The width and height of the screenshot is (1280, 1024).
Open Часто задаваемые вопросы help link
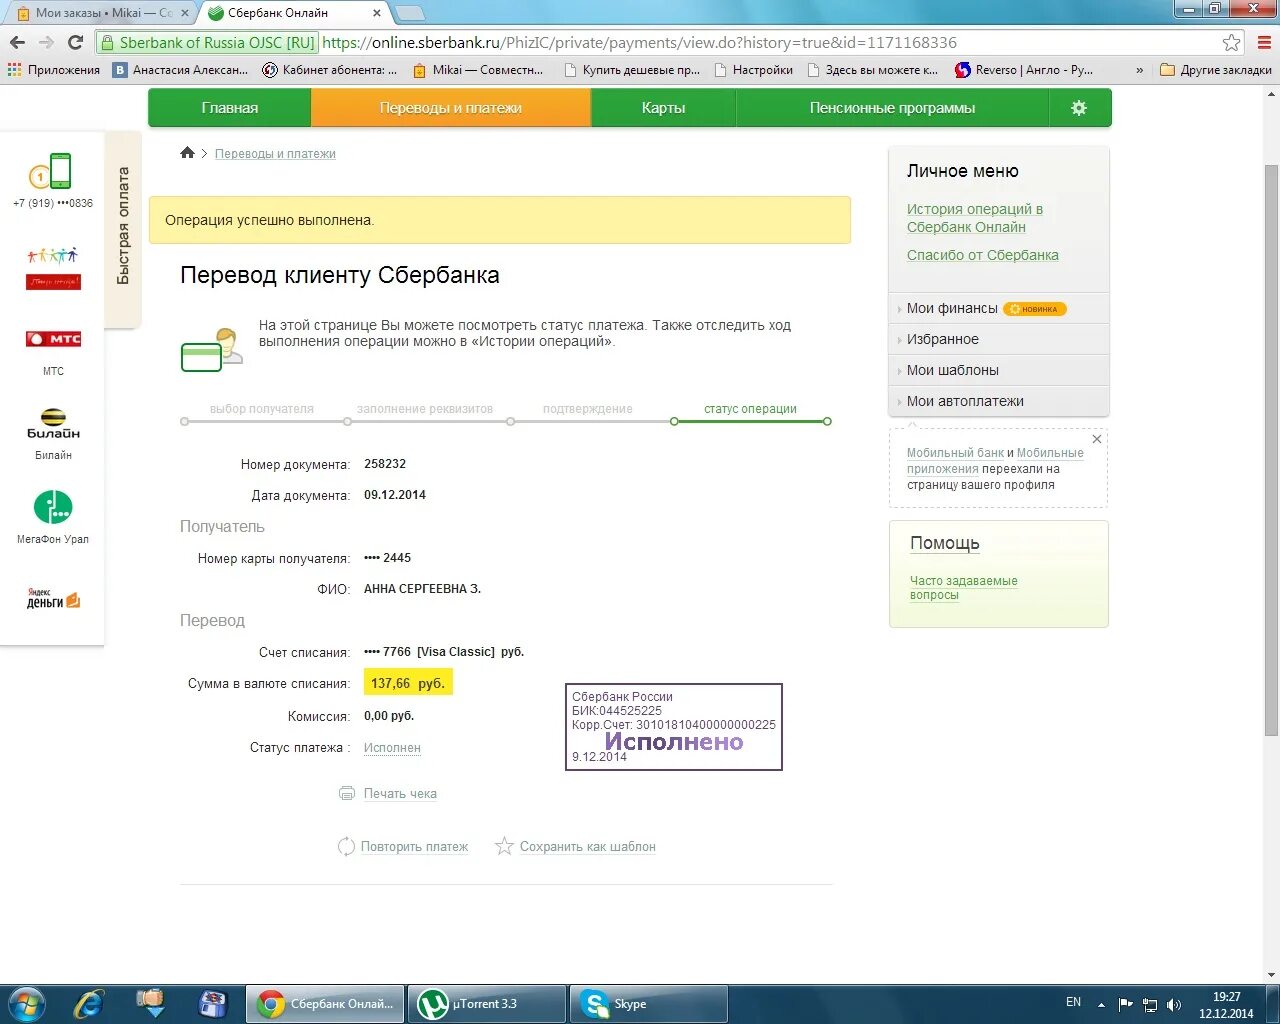pyautogui.click(x=963, y=588)
